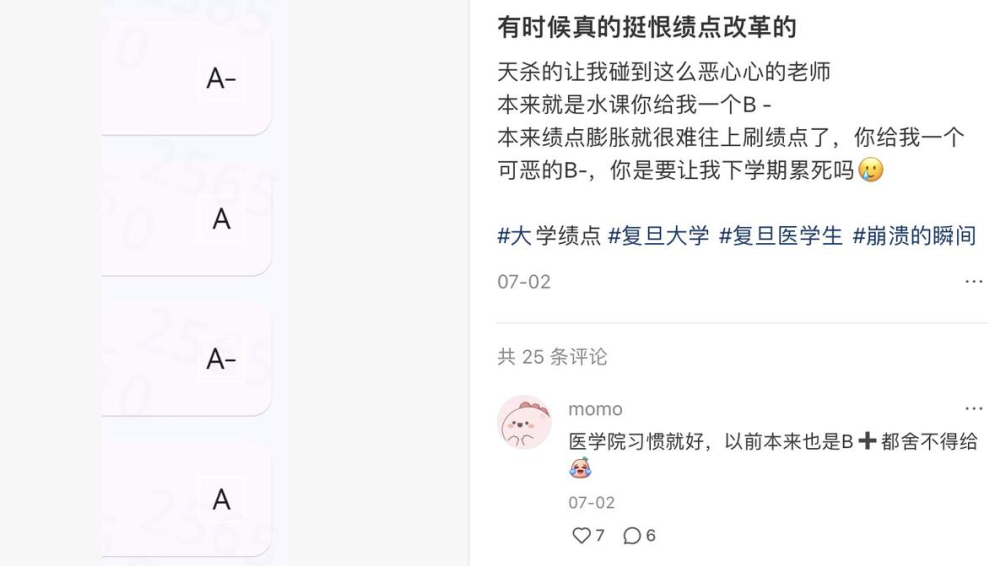Click the crying emoji ending the post text
Viewport: 1005px width, 566px height.
pos(871,170)
